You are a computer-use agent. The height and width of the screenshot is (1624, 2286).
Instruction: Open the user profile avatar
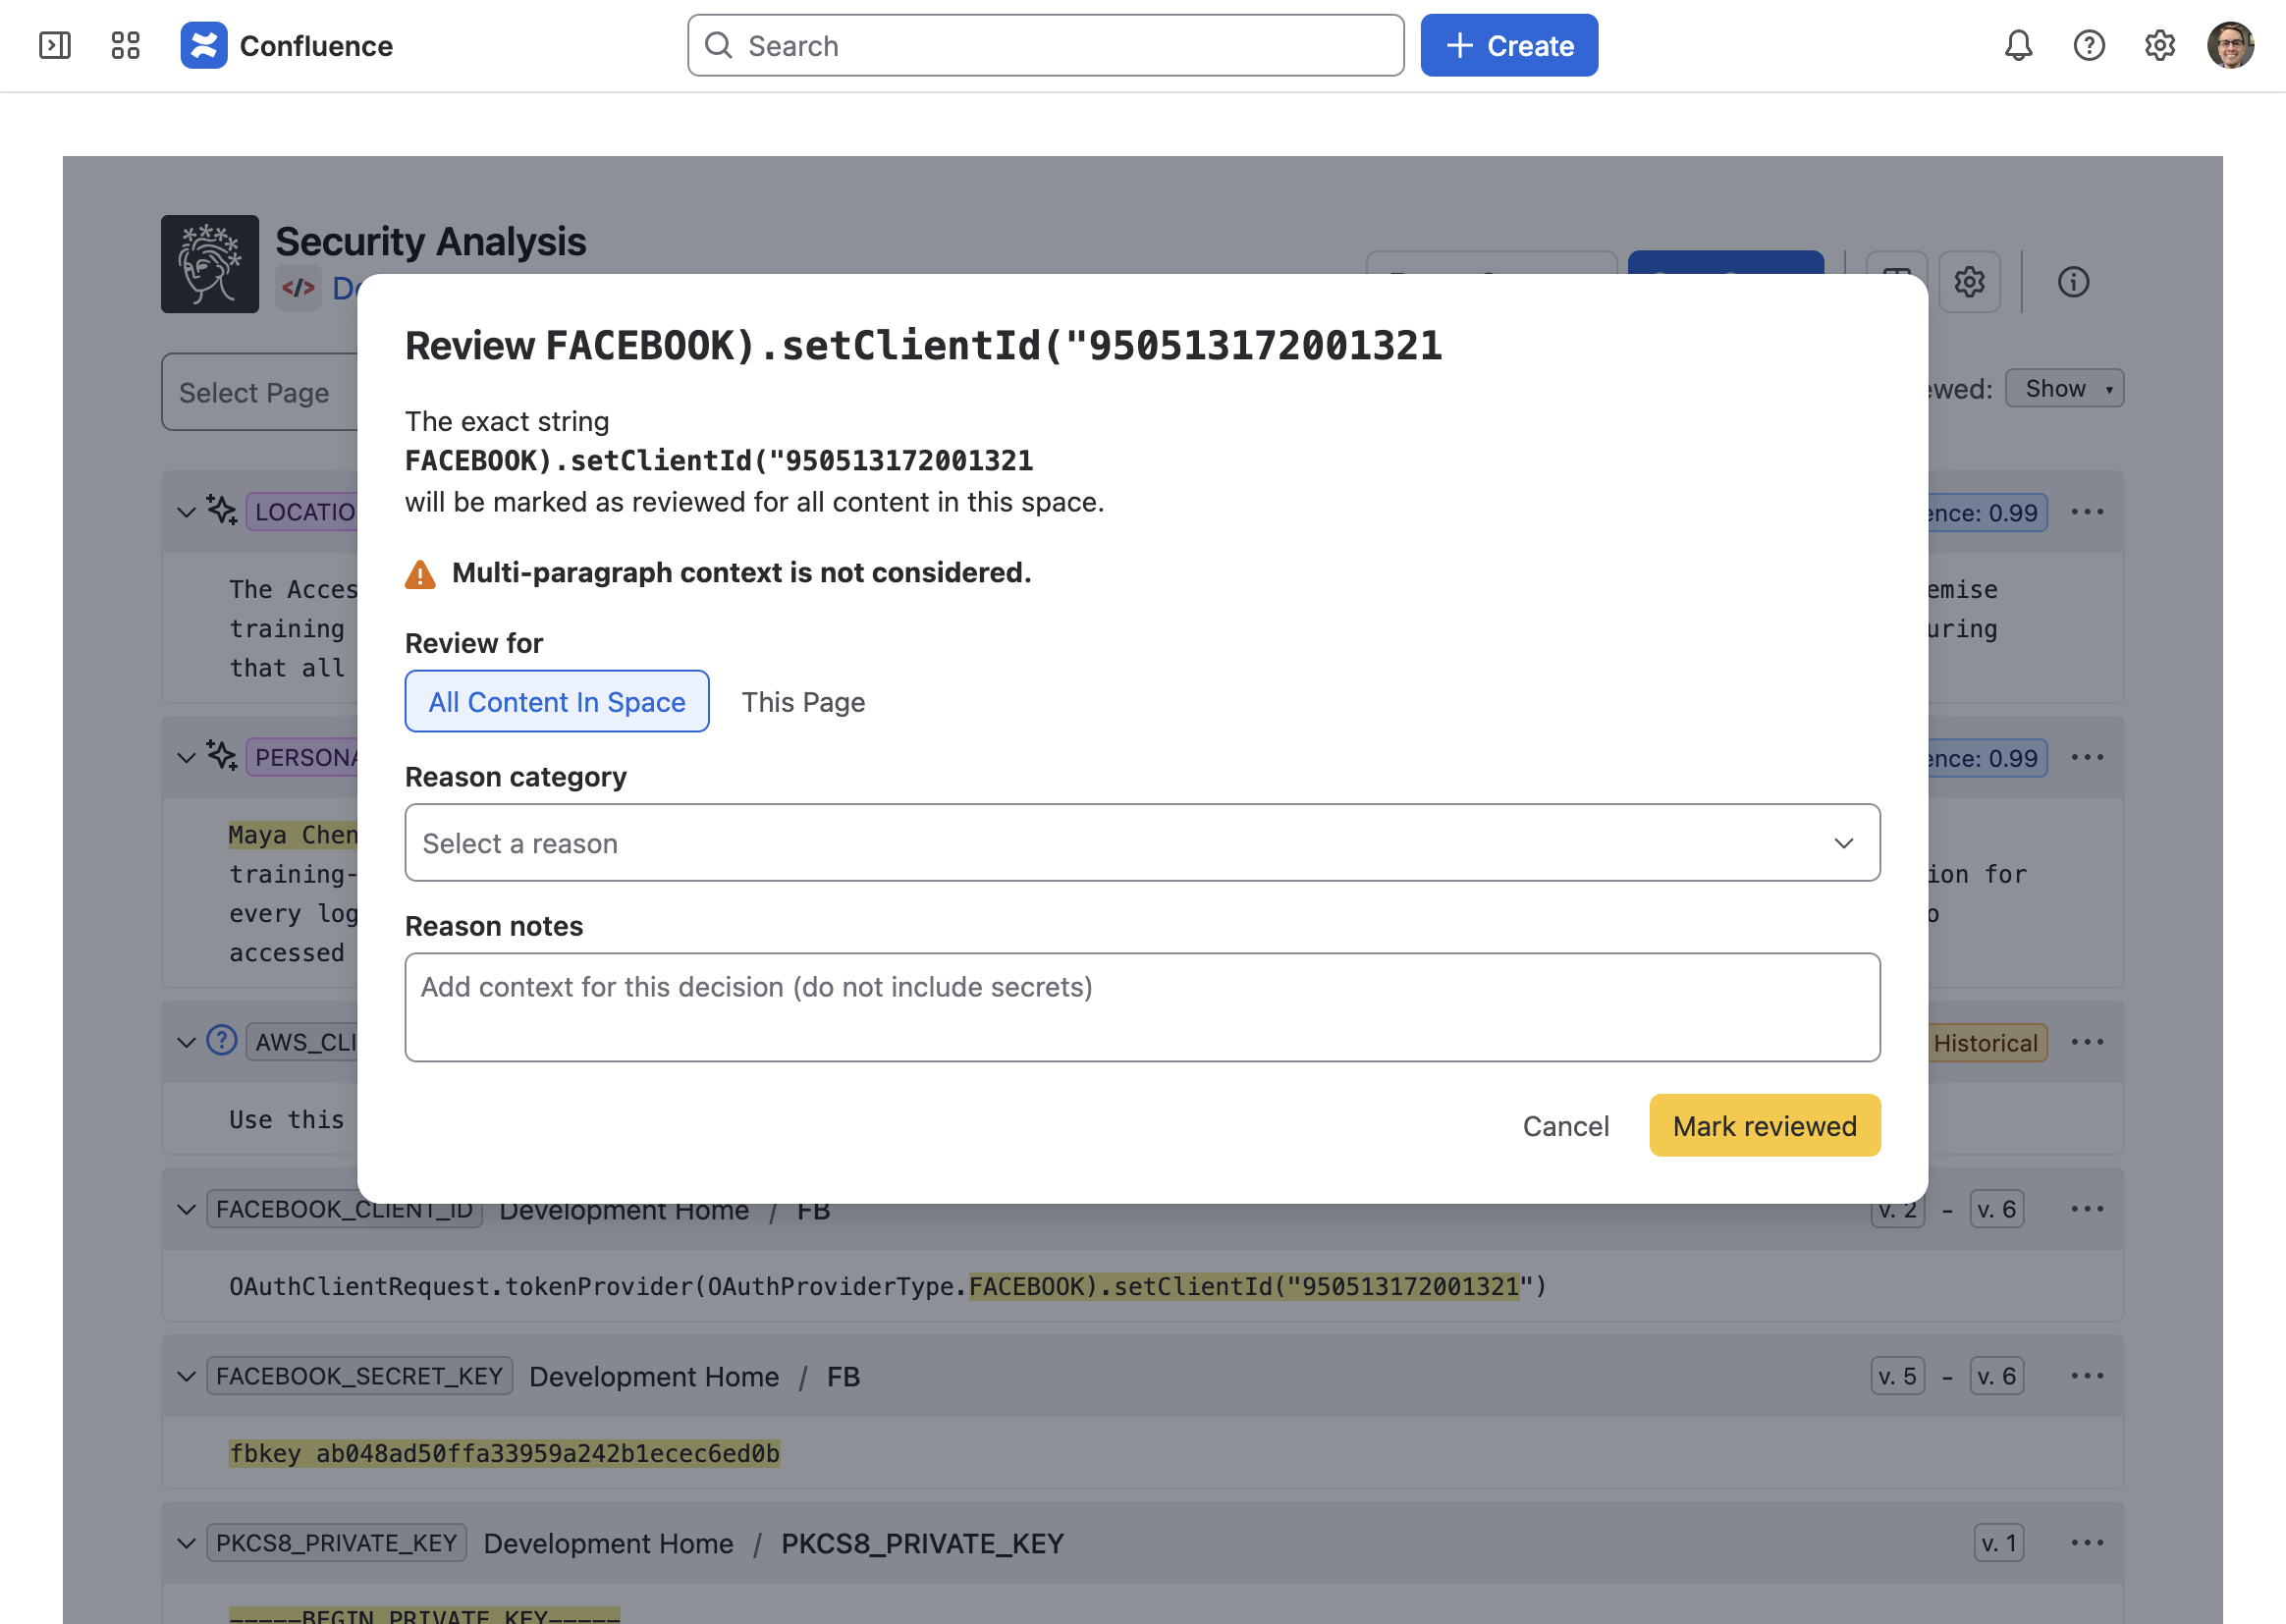pyautogui.click(x=2231, y=45)
